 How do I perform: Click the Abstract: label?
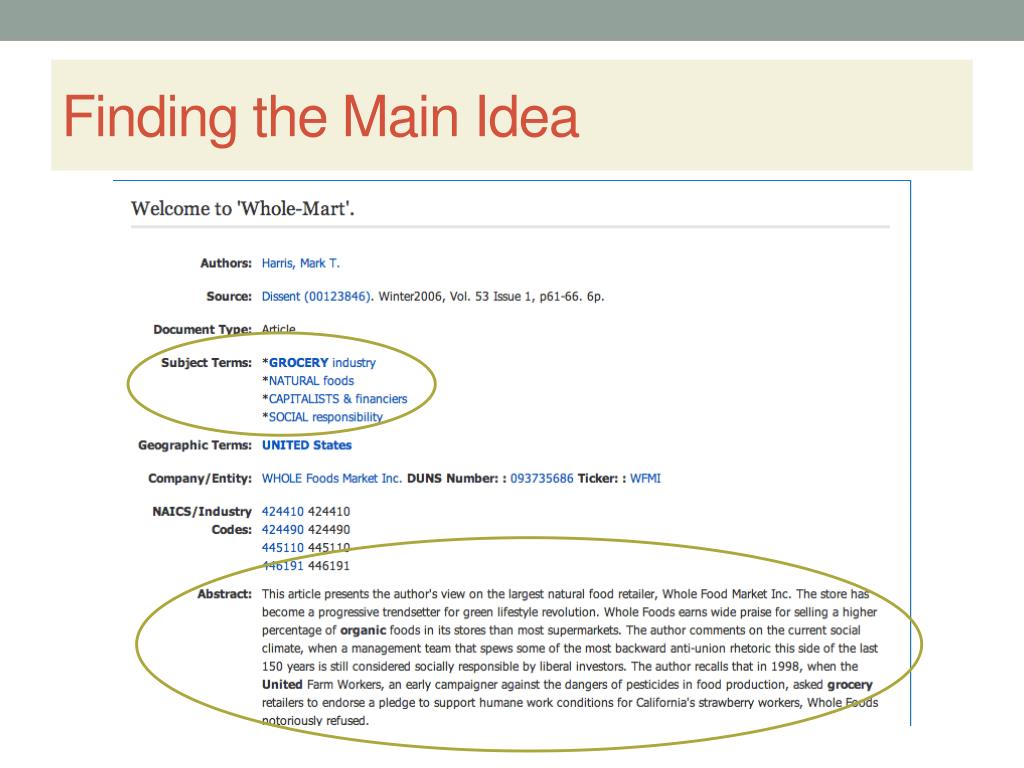(225, 594)
